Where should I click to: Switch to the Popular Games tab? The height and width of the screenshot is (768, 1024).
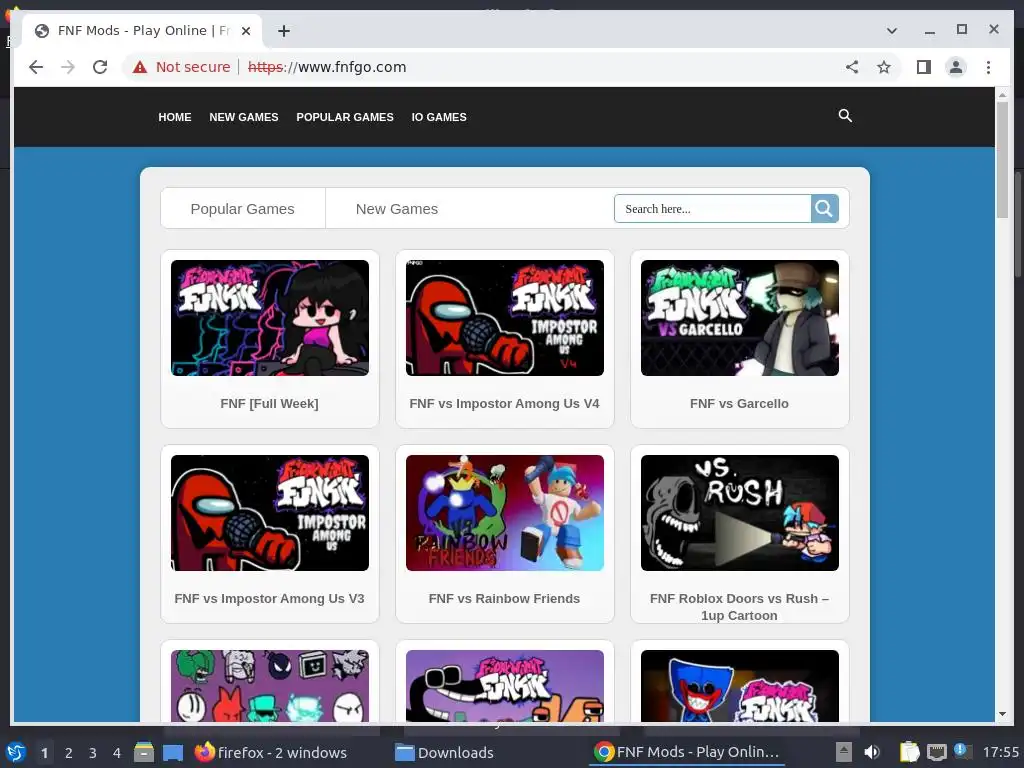(x=242, y=209)
